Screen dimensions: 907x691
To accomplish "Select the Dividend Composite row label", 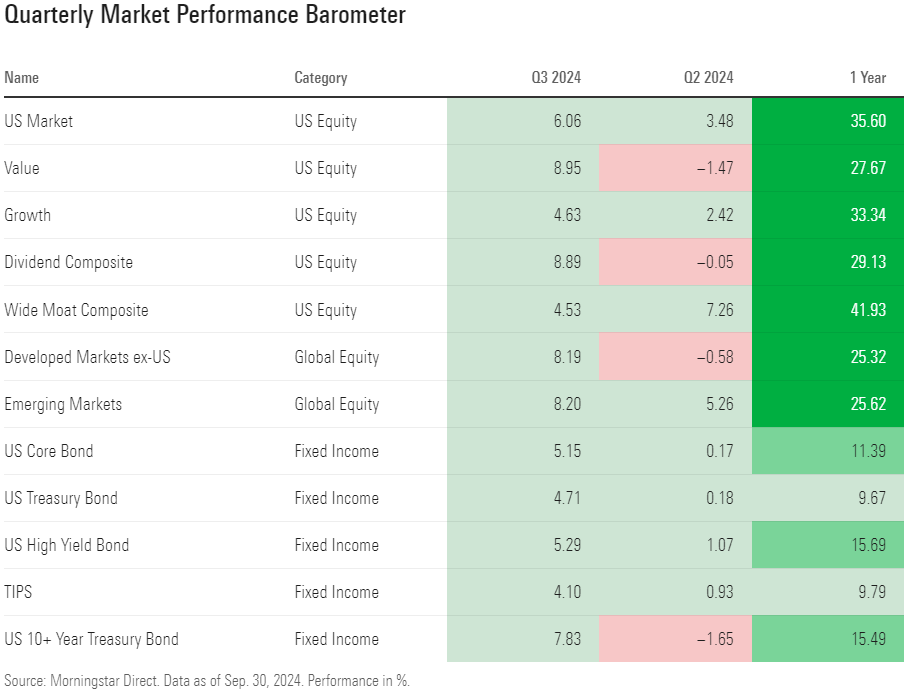I will [x=68, y=262].
